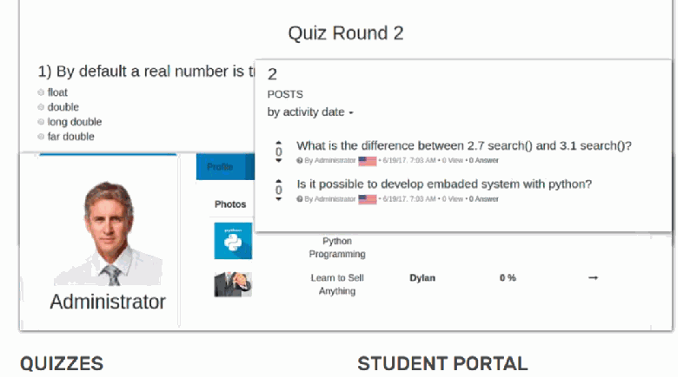Image resolution: width=678 pixels, height=377 pixels.
Task: Upvote the embedded system python question
Action: [x=278, y=181]
